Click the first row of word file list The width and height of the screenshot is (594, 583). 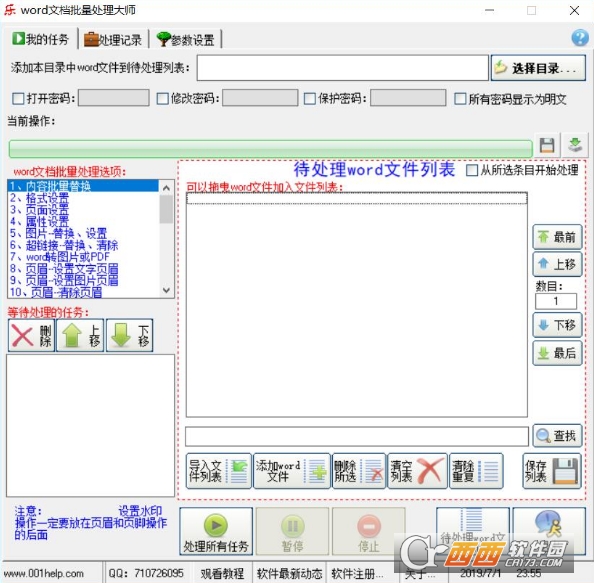tap(356, 198)
